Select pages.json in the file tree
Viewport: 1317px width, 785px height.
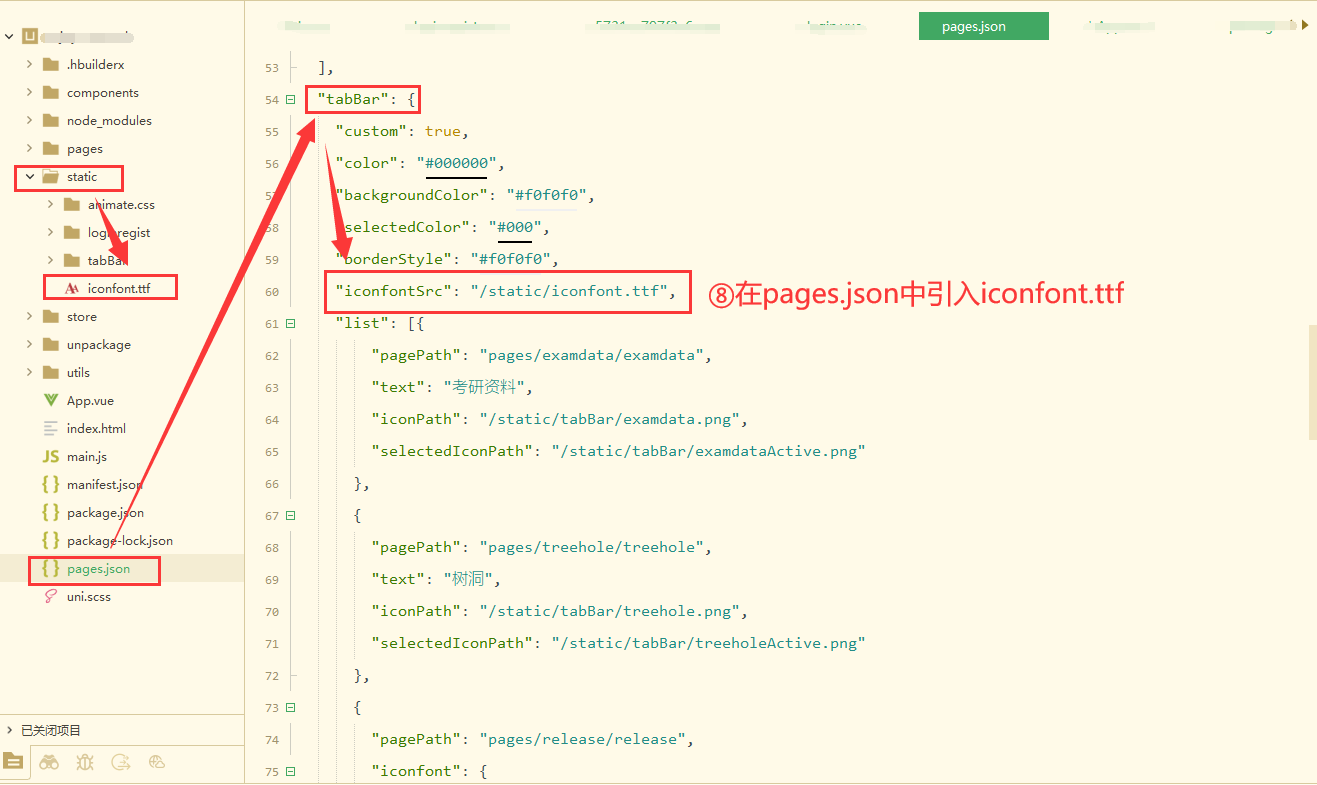coord(98,568)
